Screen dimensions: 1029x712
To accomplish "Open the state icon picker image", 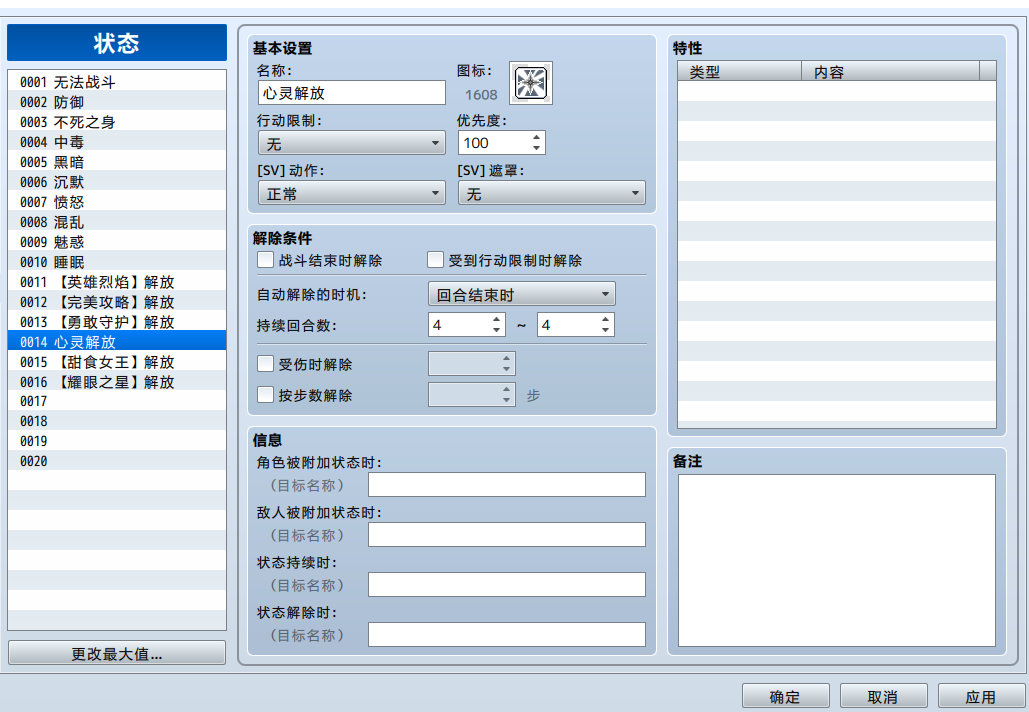I will tap(531, 83).
